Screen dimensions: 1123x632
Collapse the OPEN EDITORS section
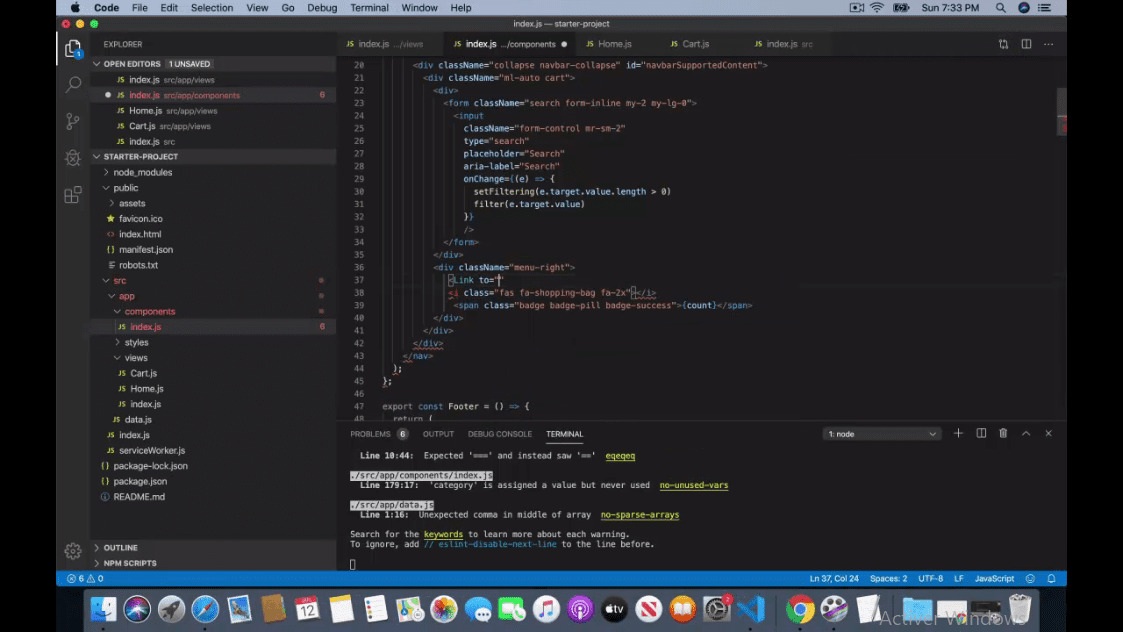(96, 63)
